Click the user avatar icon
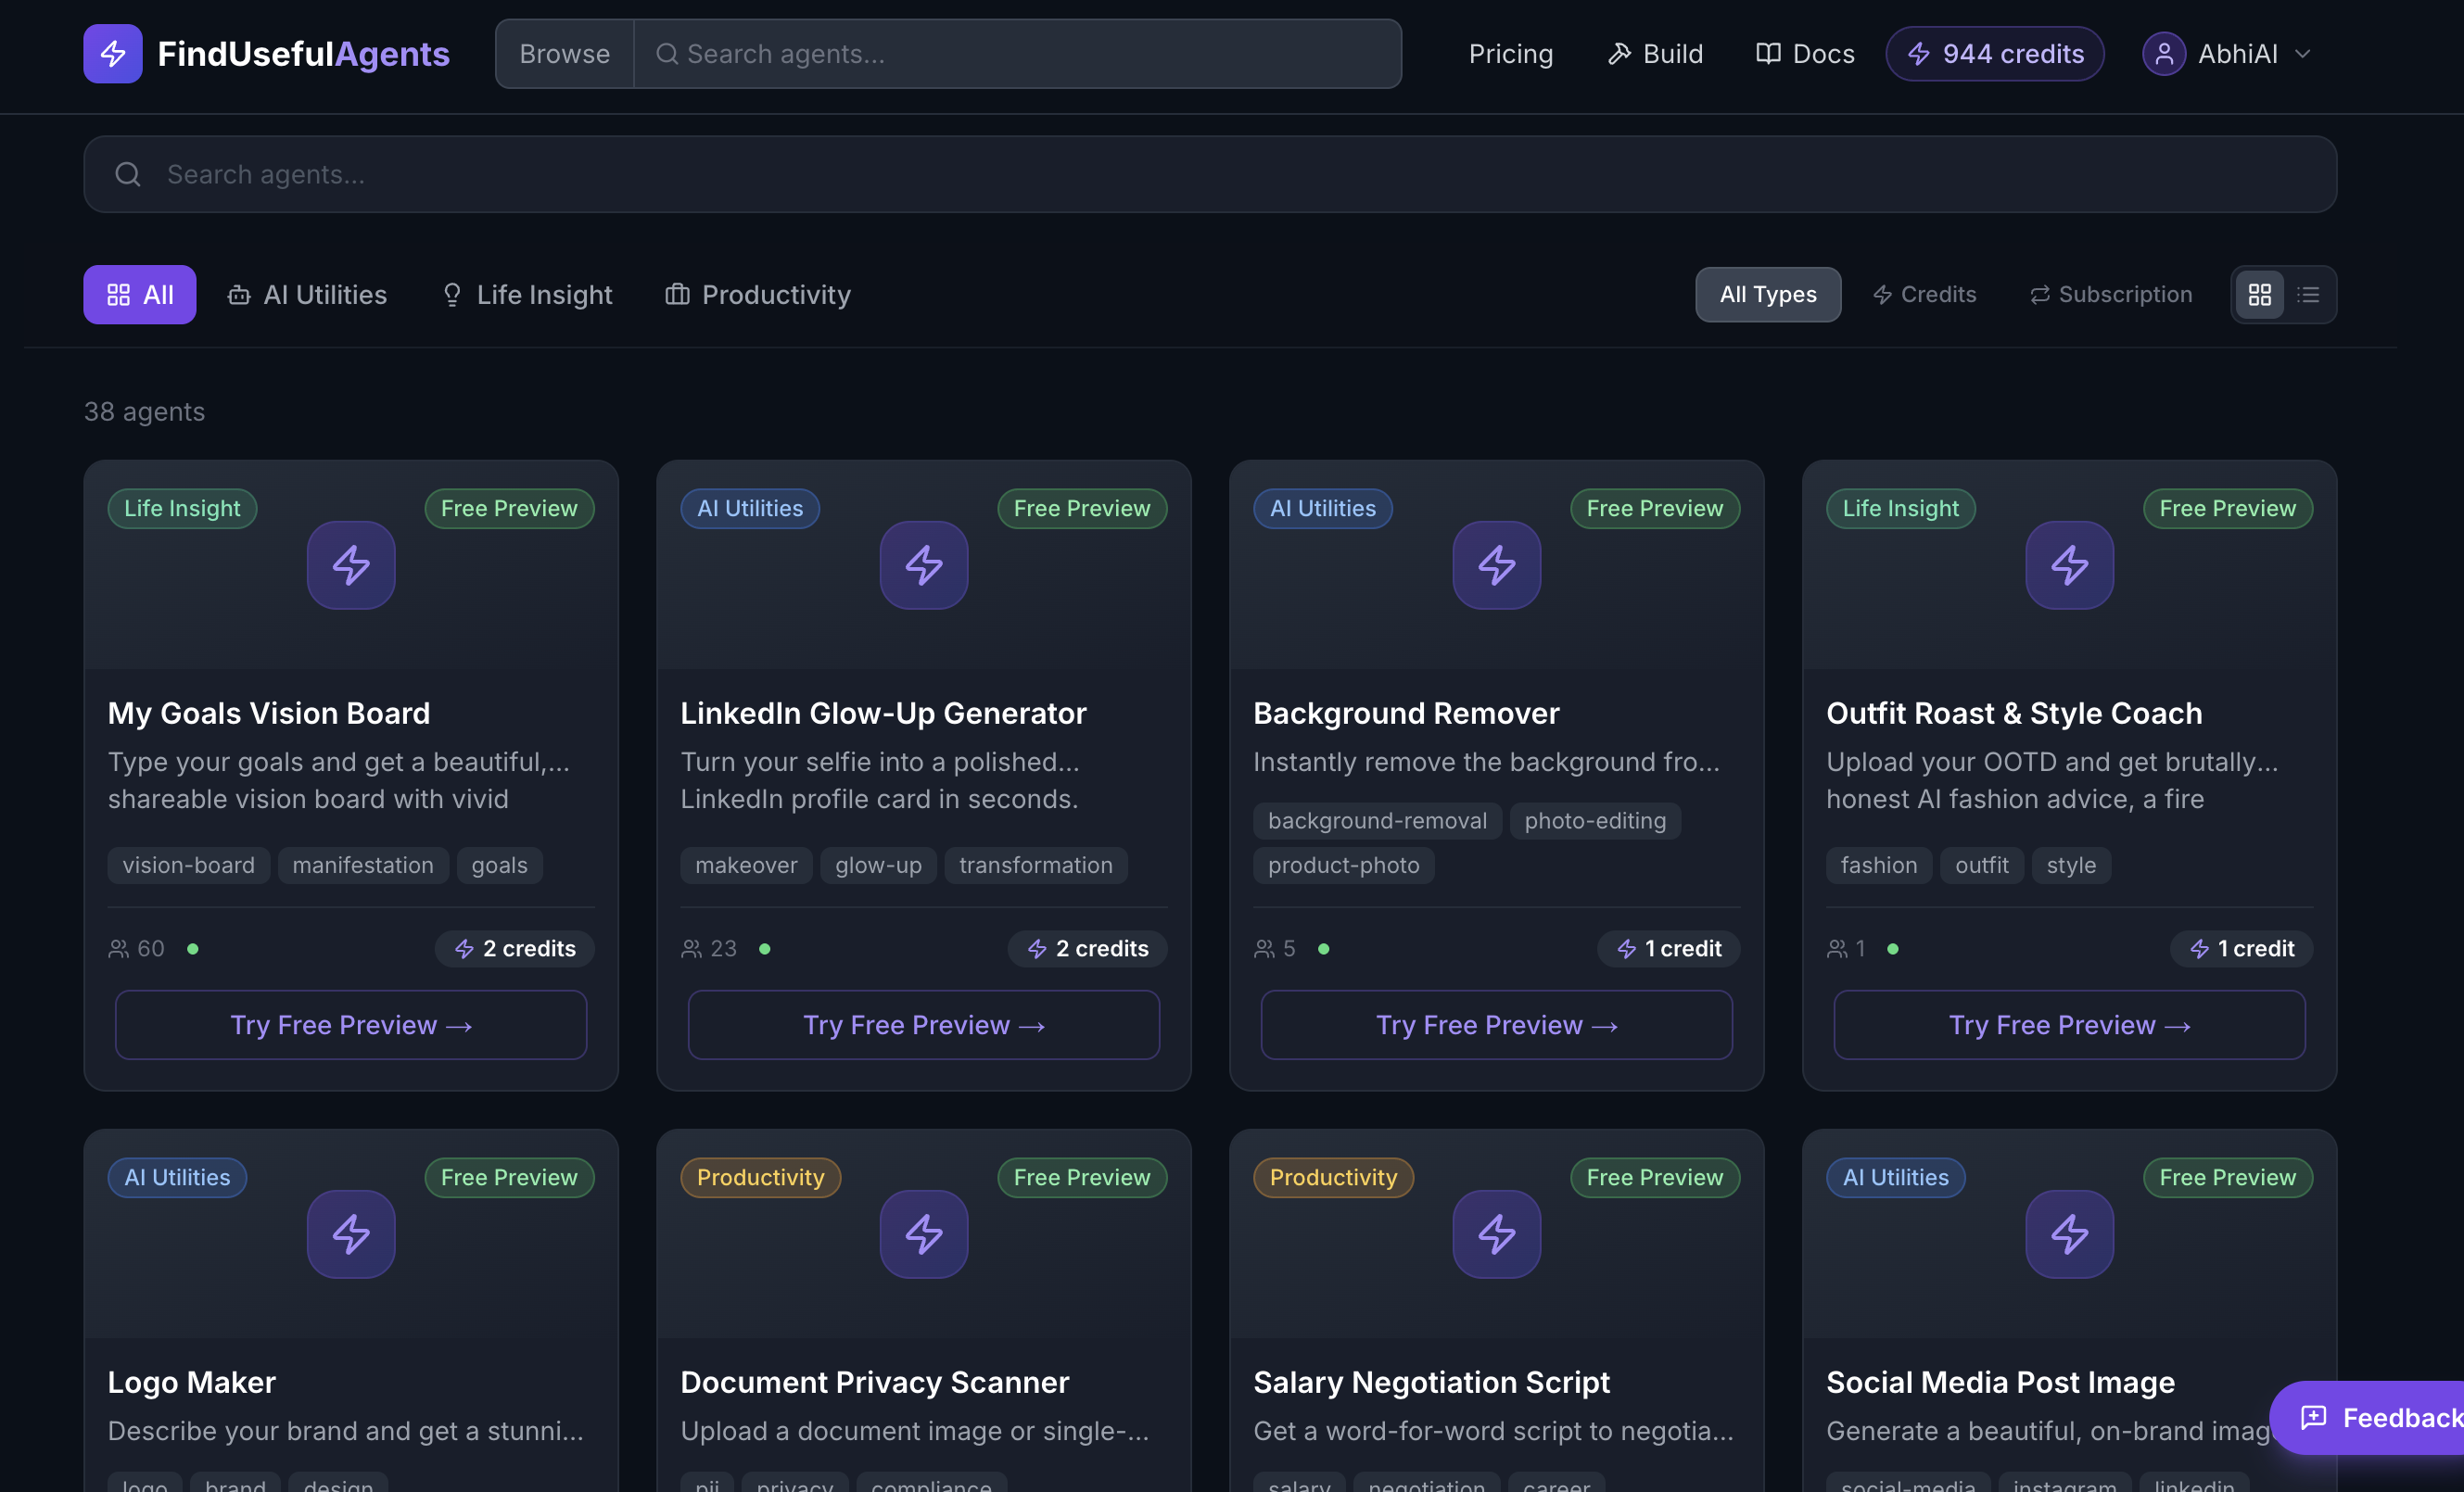Image resolution: width=2464 pixels, height=1492 pixels. coord(2163,54)
